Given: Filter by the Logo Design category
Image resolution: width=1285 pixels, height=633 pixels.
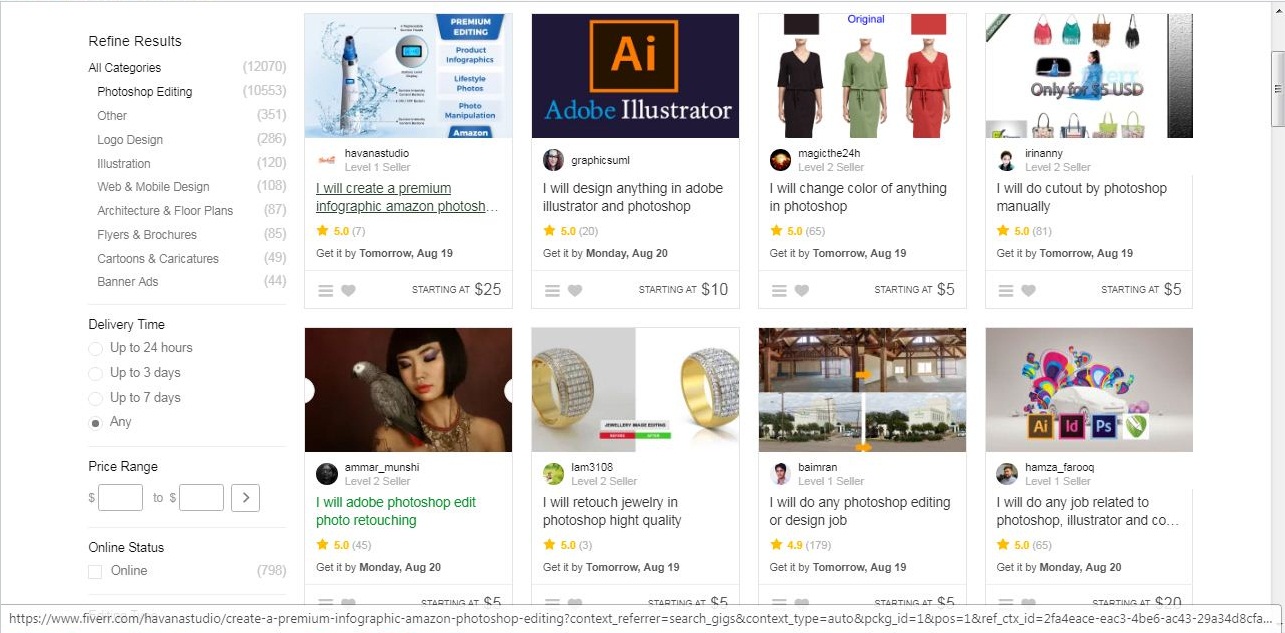Looking at the screenshot, I should 130,140.
